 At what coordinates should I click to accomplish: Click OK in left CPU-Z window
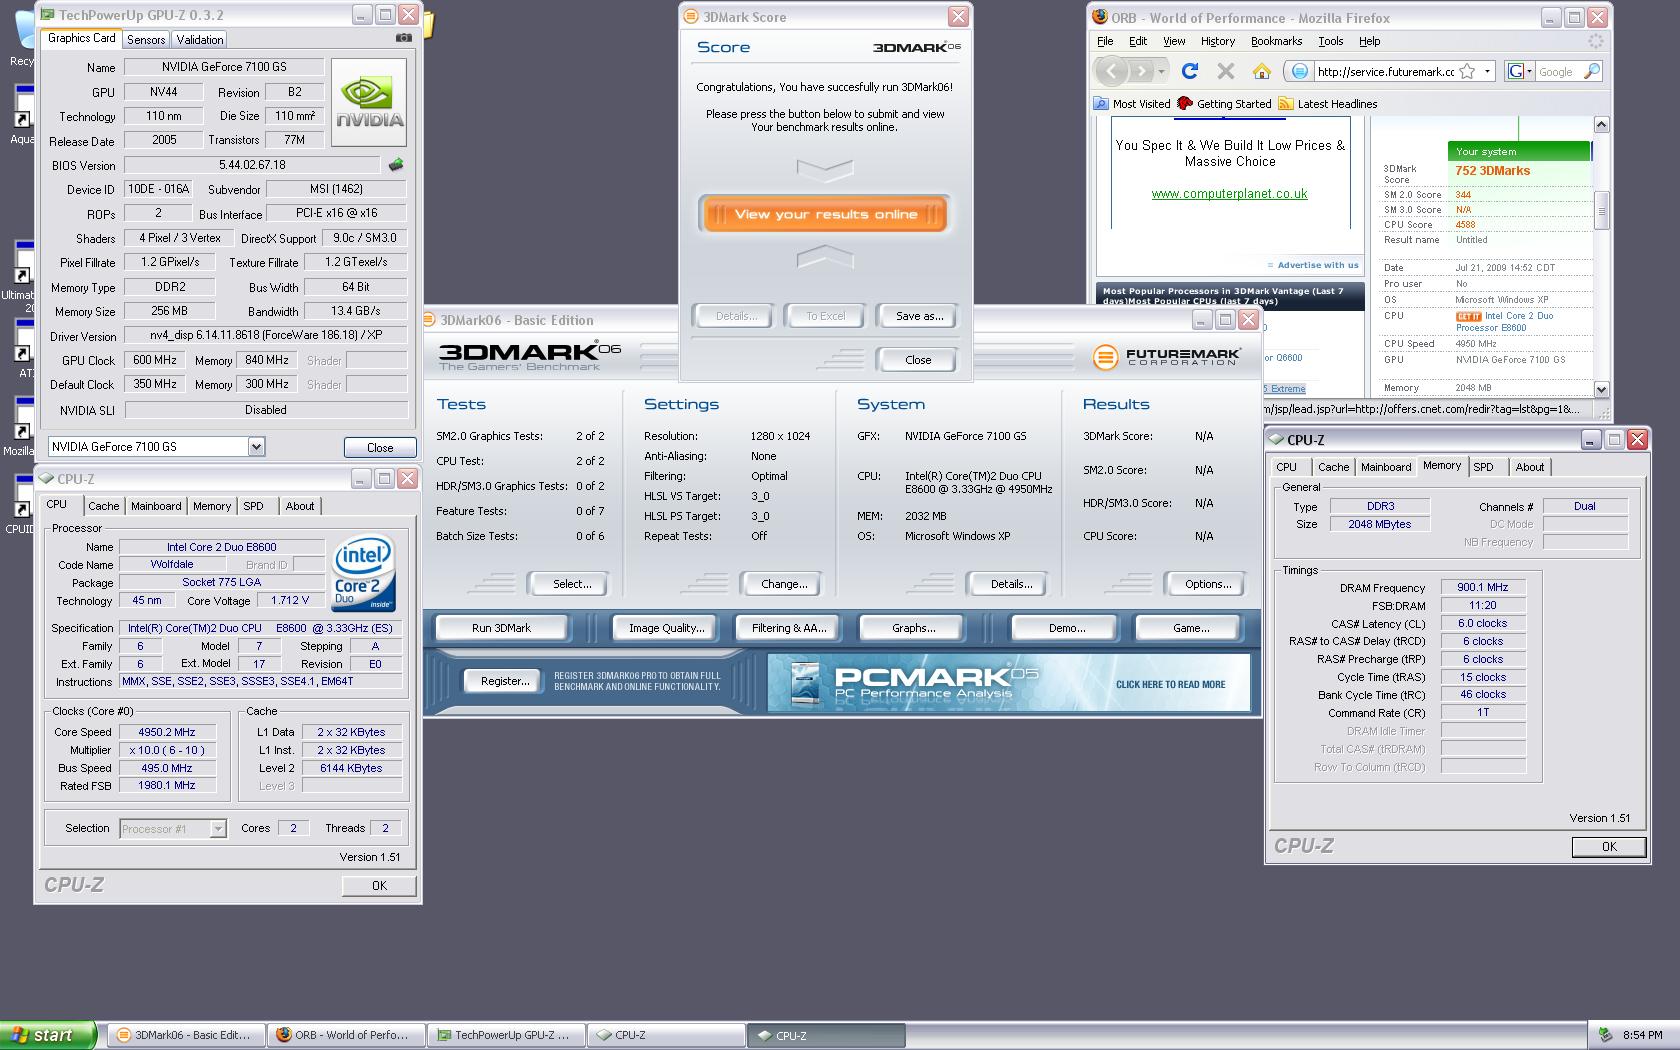click(379, 886)
